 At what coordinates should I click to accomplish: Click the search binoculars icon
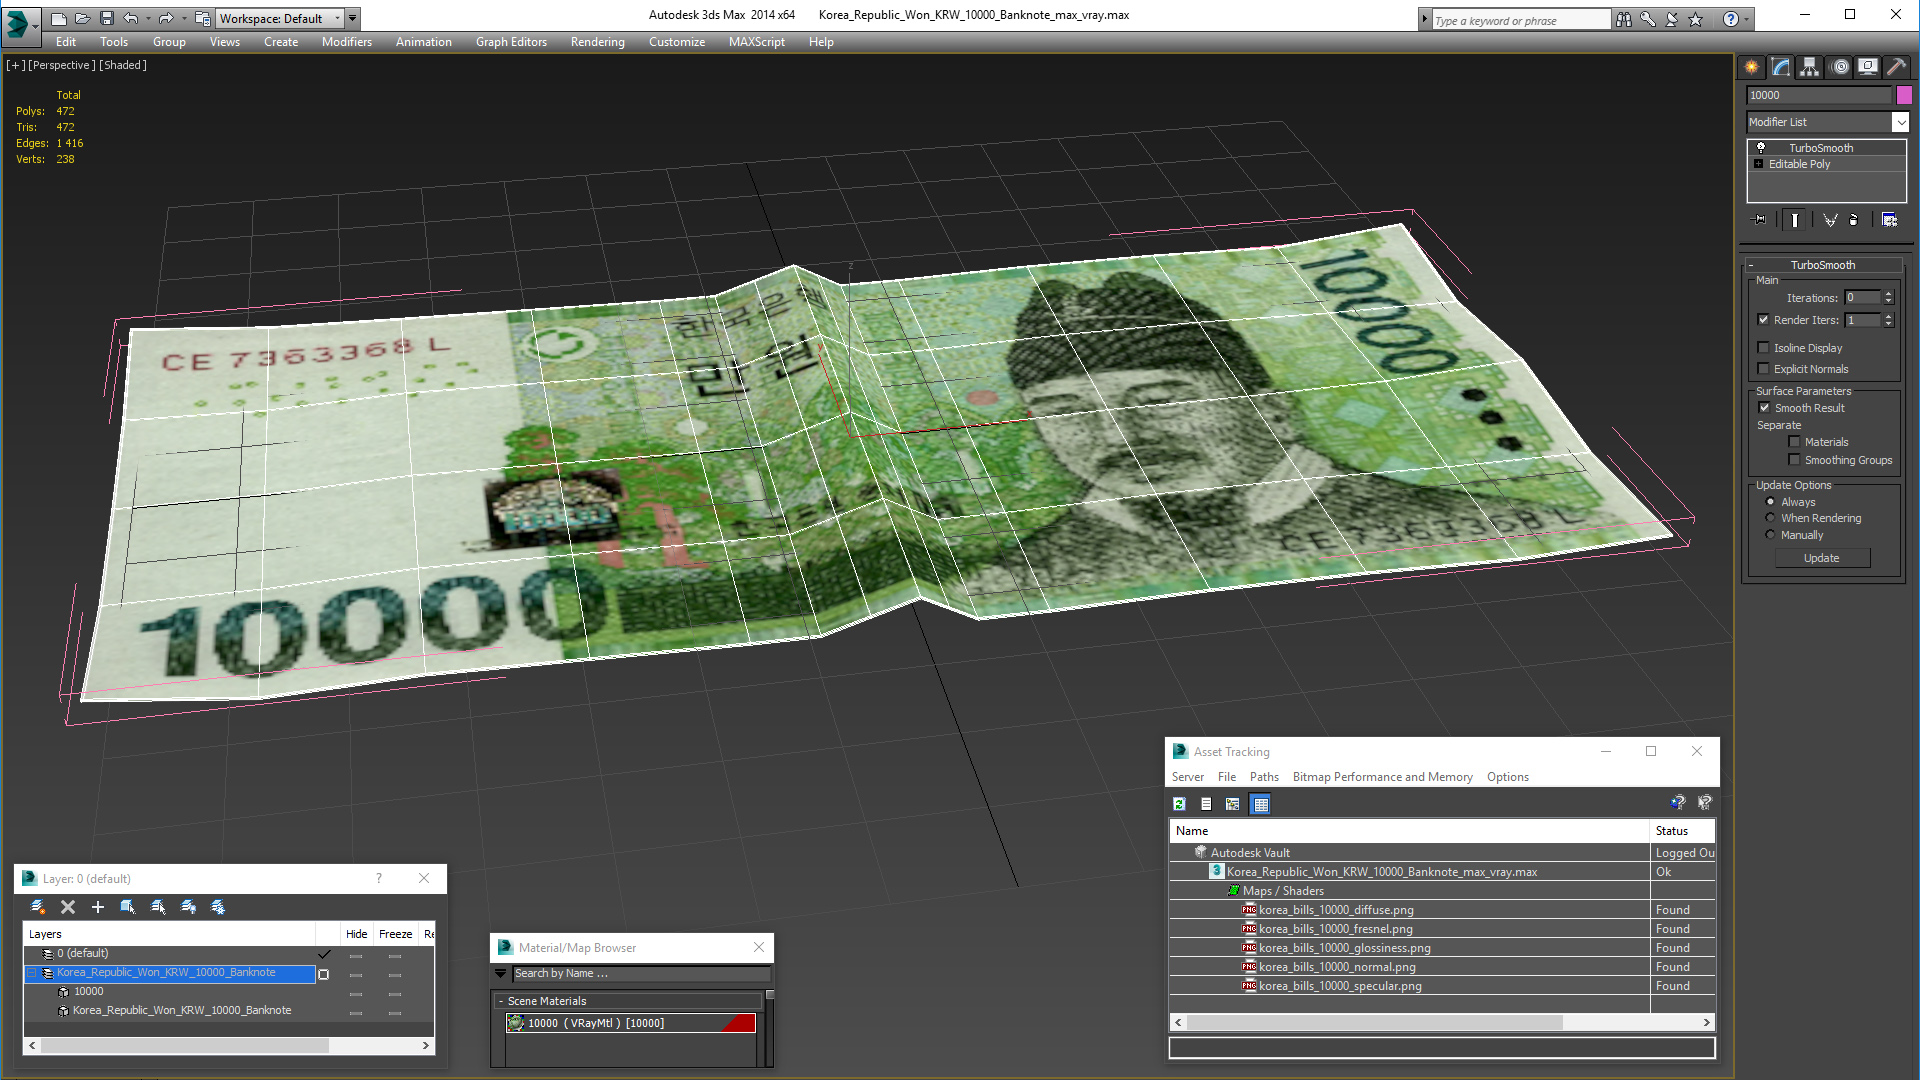pos(1624,19)
